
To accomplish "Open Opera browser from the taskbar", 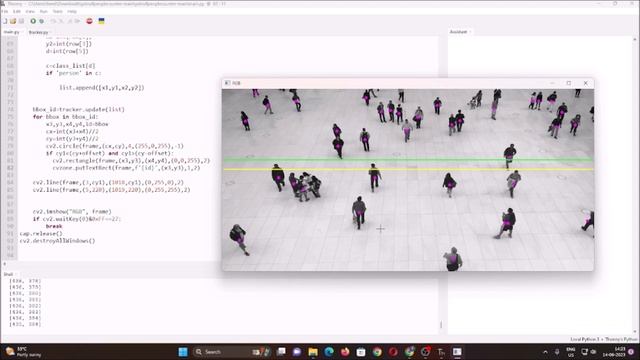I will (x=393, y=352).
